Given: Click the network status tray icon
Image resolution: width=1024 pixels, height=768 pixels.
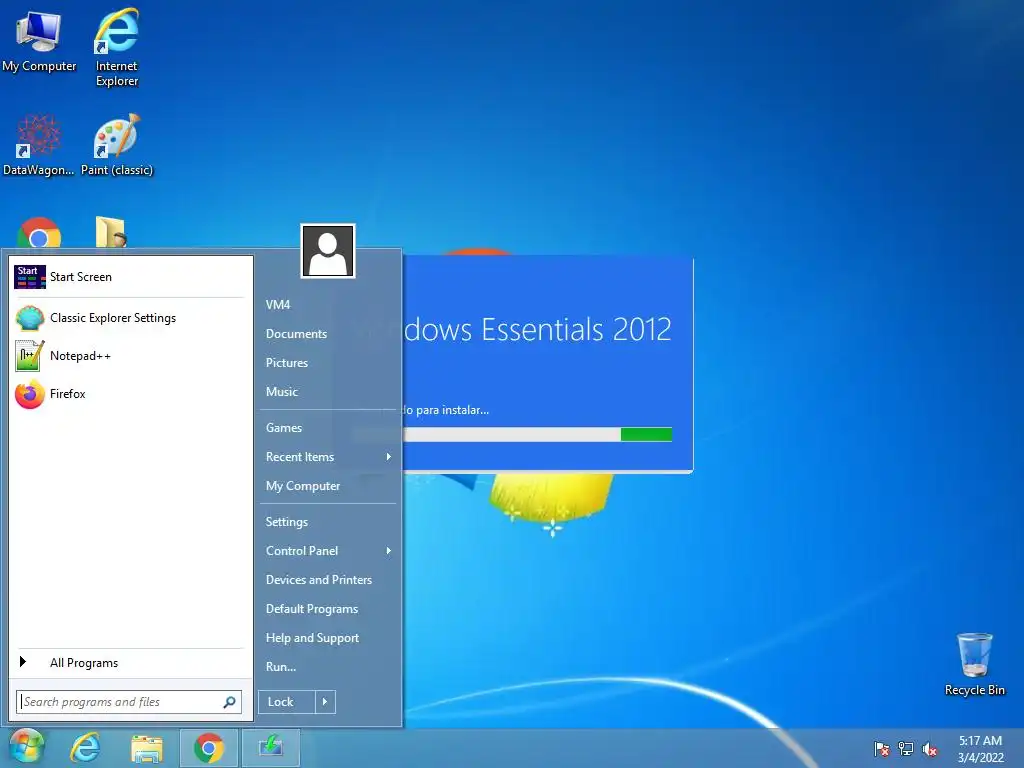Looking at the screenshot, I should [x=906, y=749].
